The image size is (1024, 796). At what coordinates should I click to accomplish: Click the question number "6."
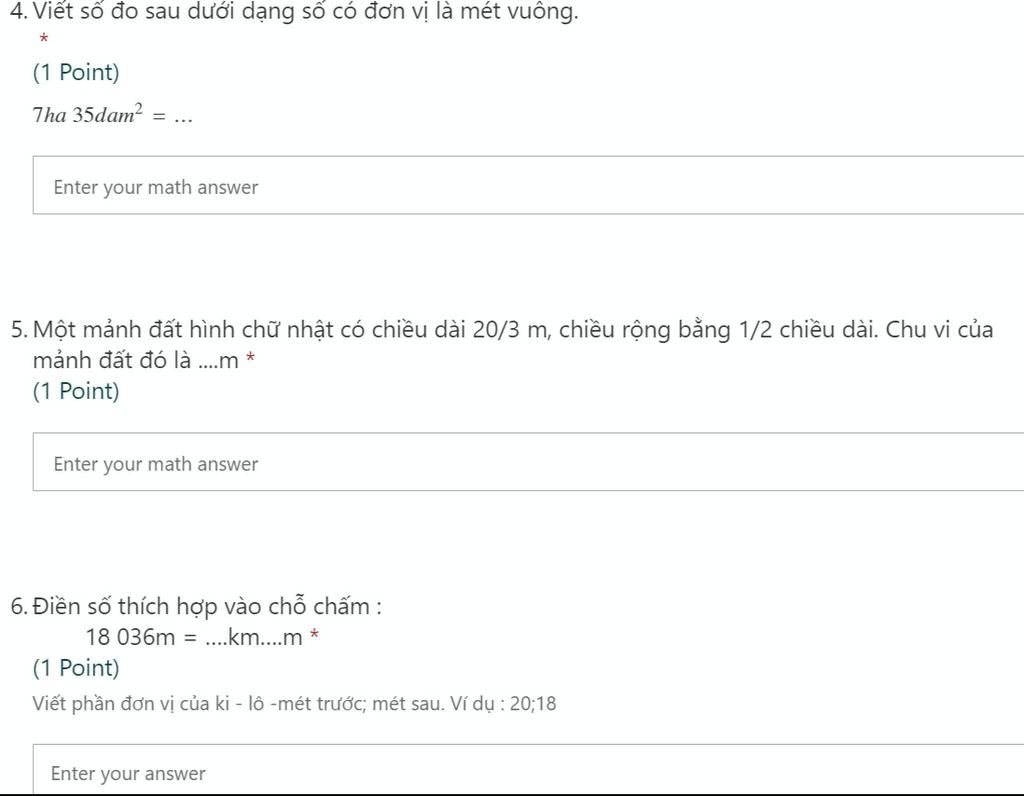coord(18,607)
